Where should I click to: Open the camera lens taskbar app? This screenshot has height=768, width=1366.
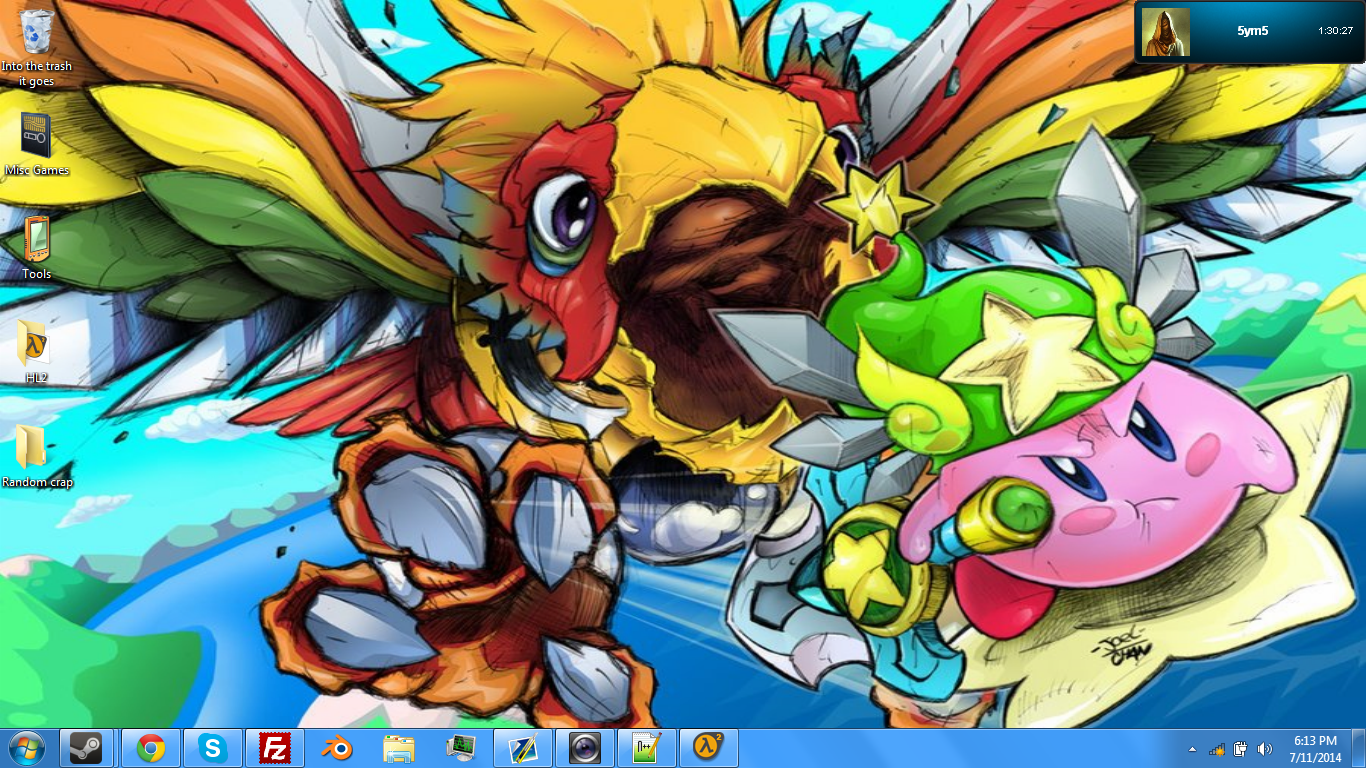pos(585,748)
